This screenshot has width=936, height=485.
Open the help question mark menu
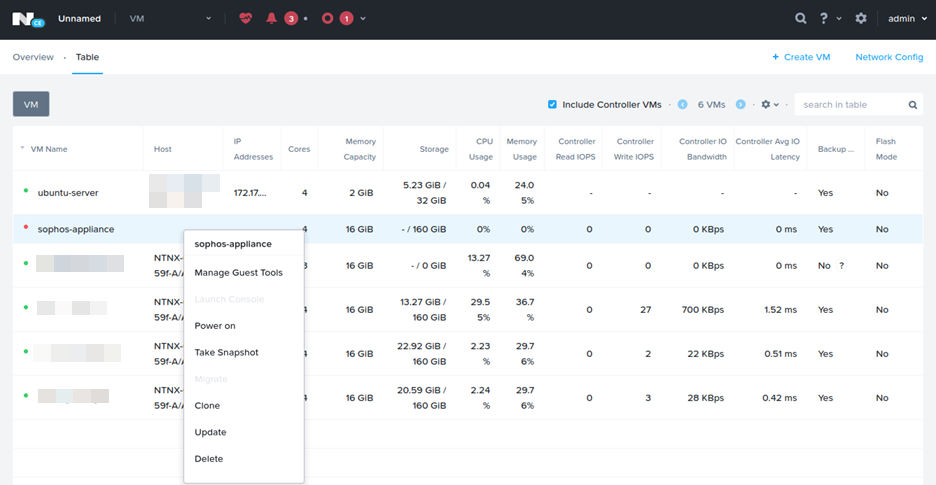(x=824, y=18)
